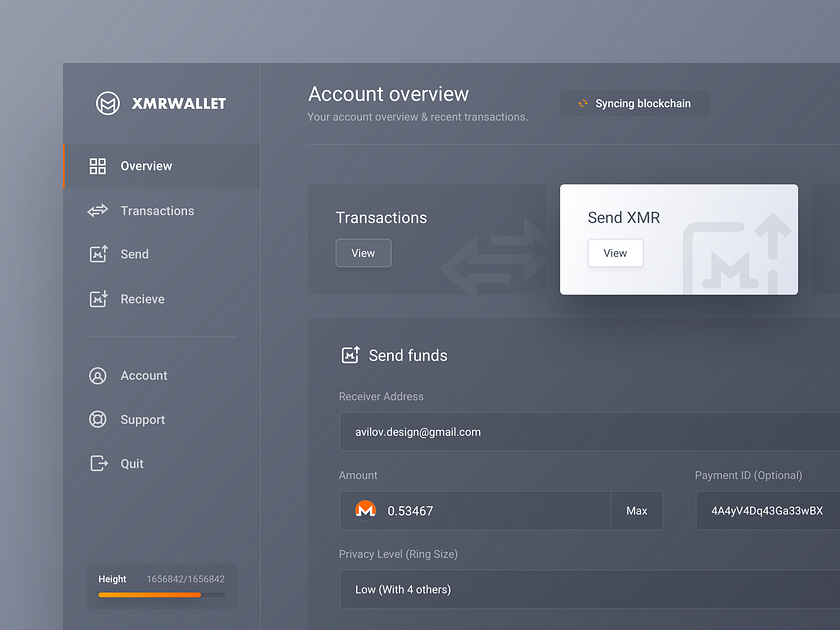Viewport: 840px width, 630px height.
Task: Click View on the Send XMR card
Action: [615, 253]
